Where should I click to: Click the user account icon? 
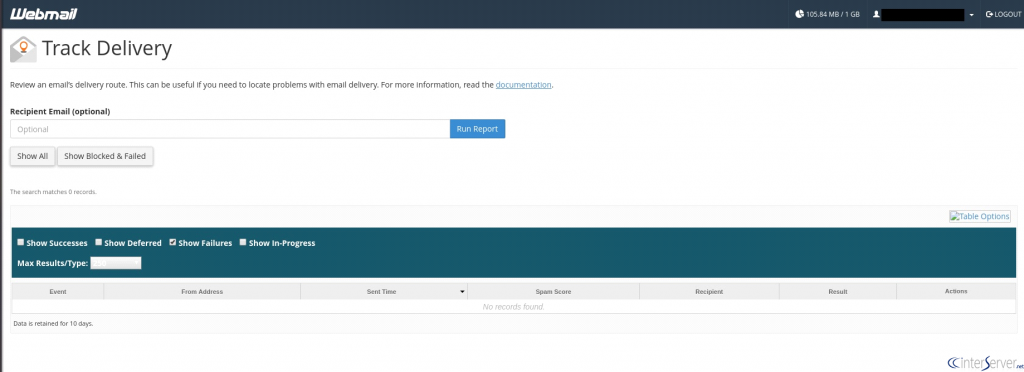tap(876, 14)
